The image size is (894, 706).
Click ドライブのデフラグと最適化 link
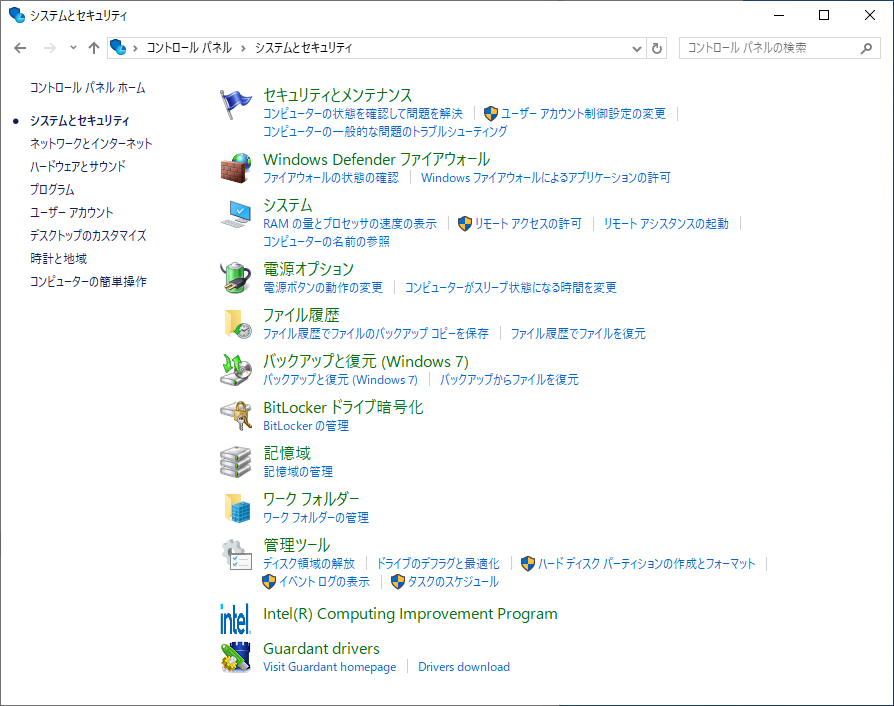coord(438,564)
